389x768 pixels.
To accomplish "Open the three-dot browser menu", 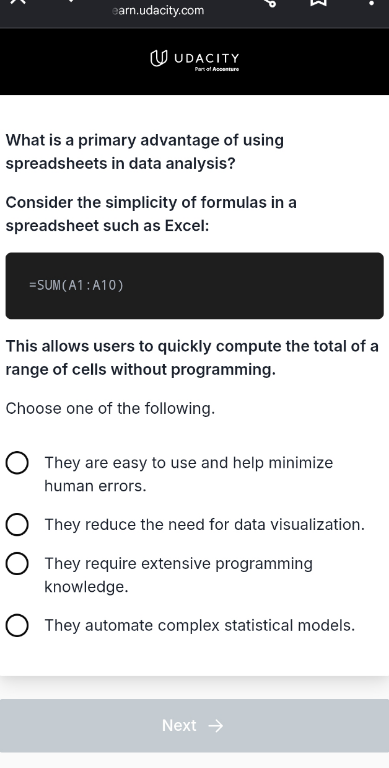I will point(371,3).
